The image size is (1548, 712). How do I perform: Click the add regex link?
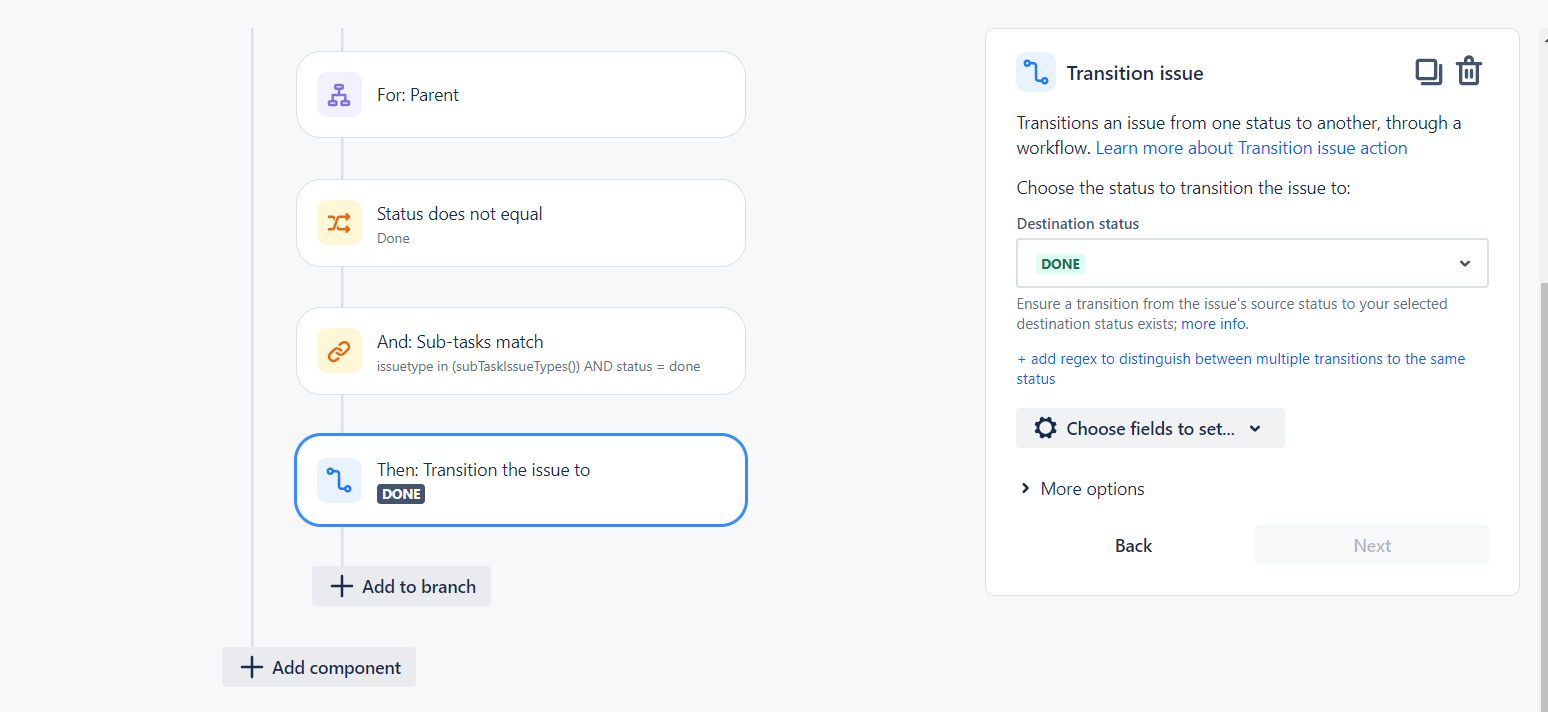coord(1240,358)
